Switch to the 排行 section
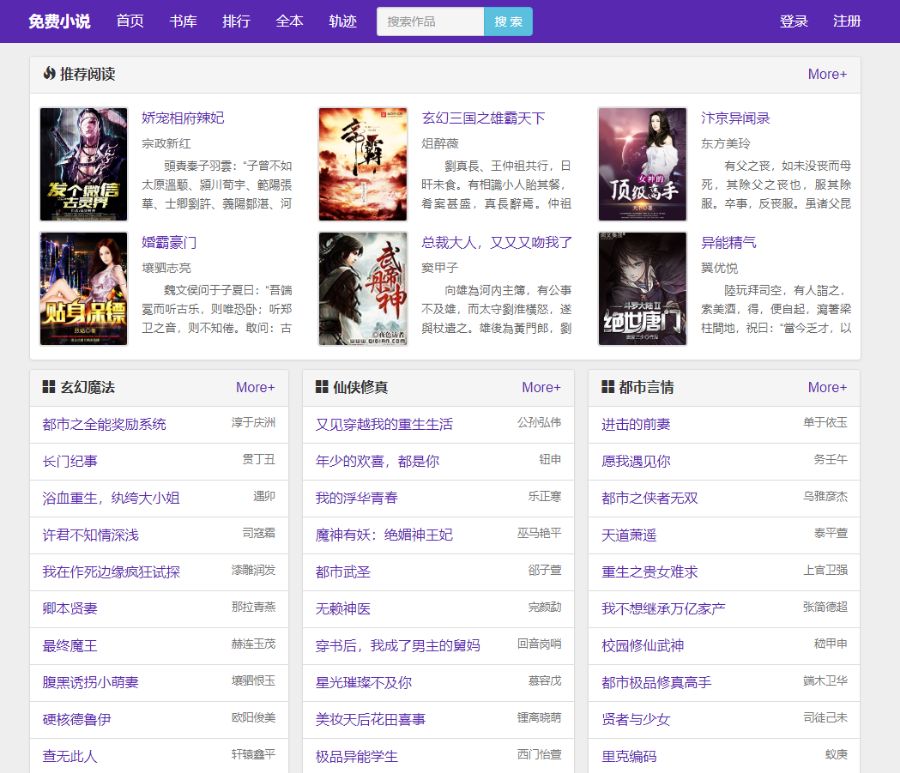The image size is (900, 773). click(236, 21)
